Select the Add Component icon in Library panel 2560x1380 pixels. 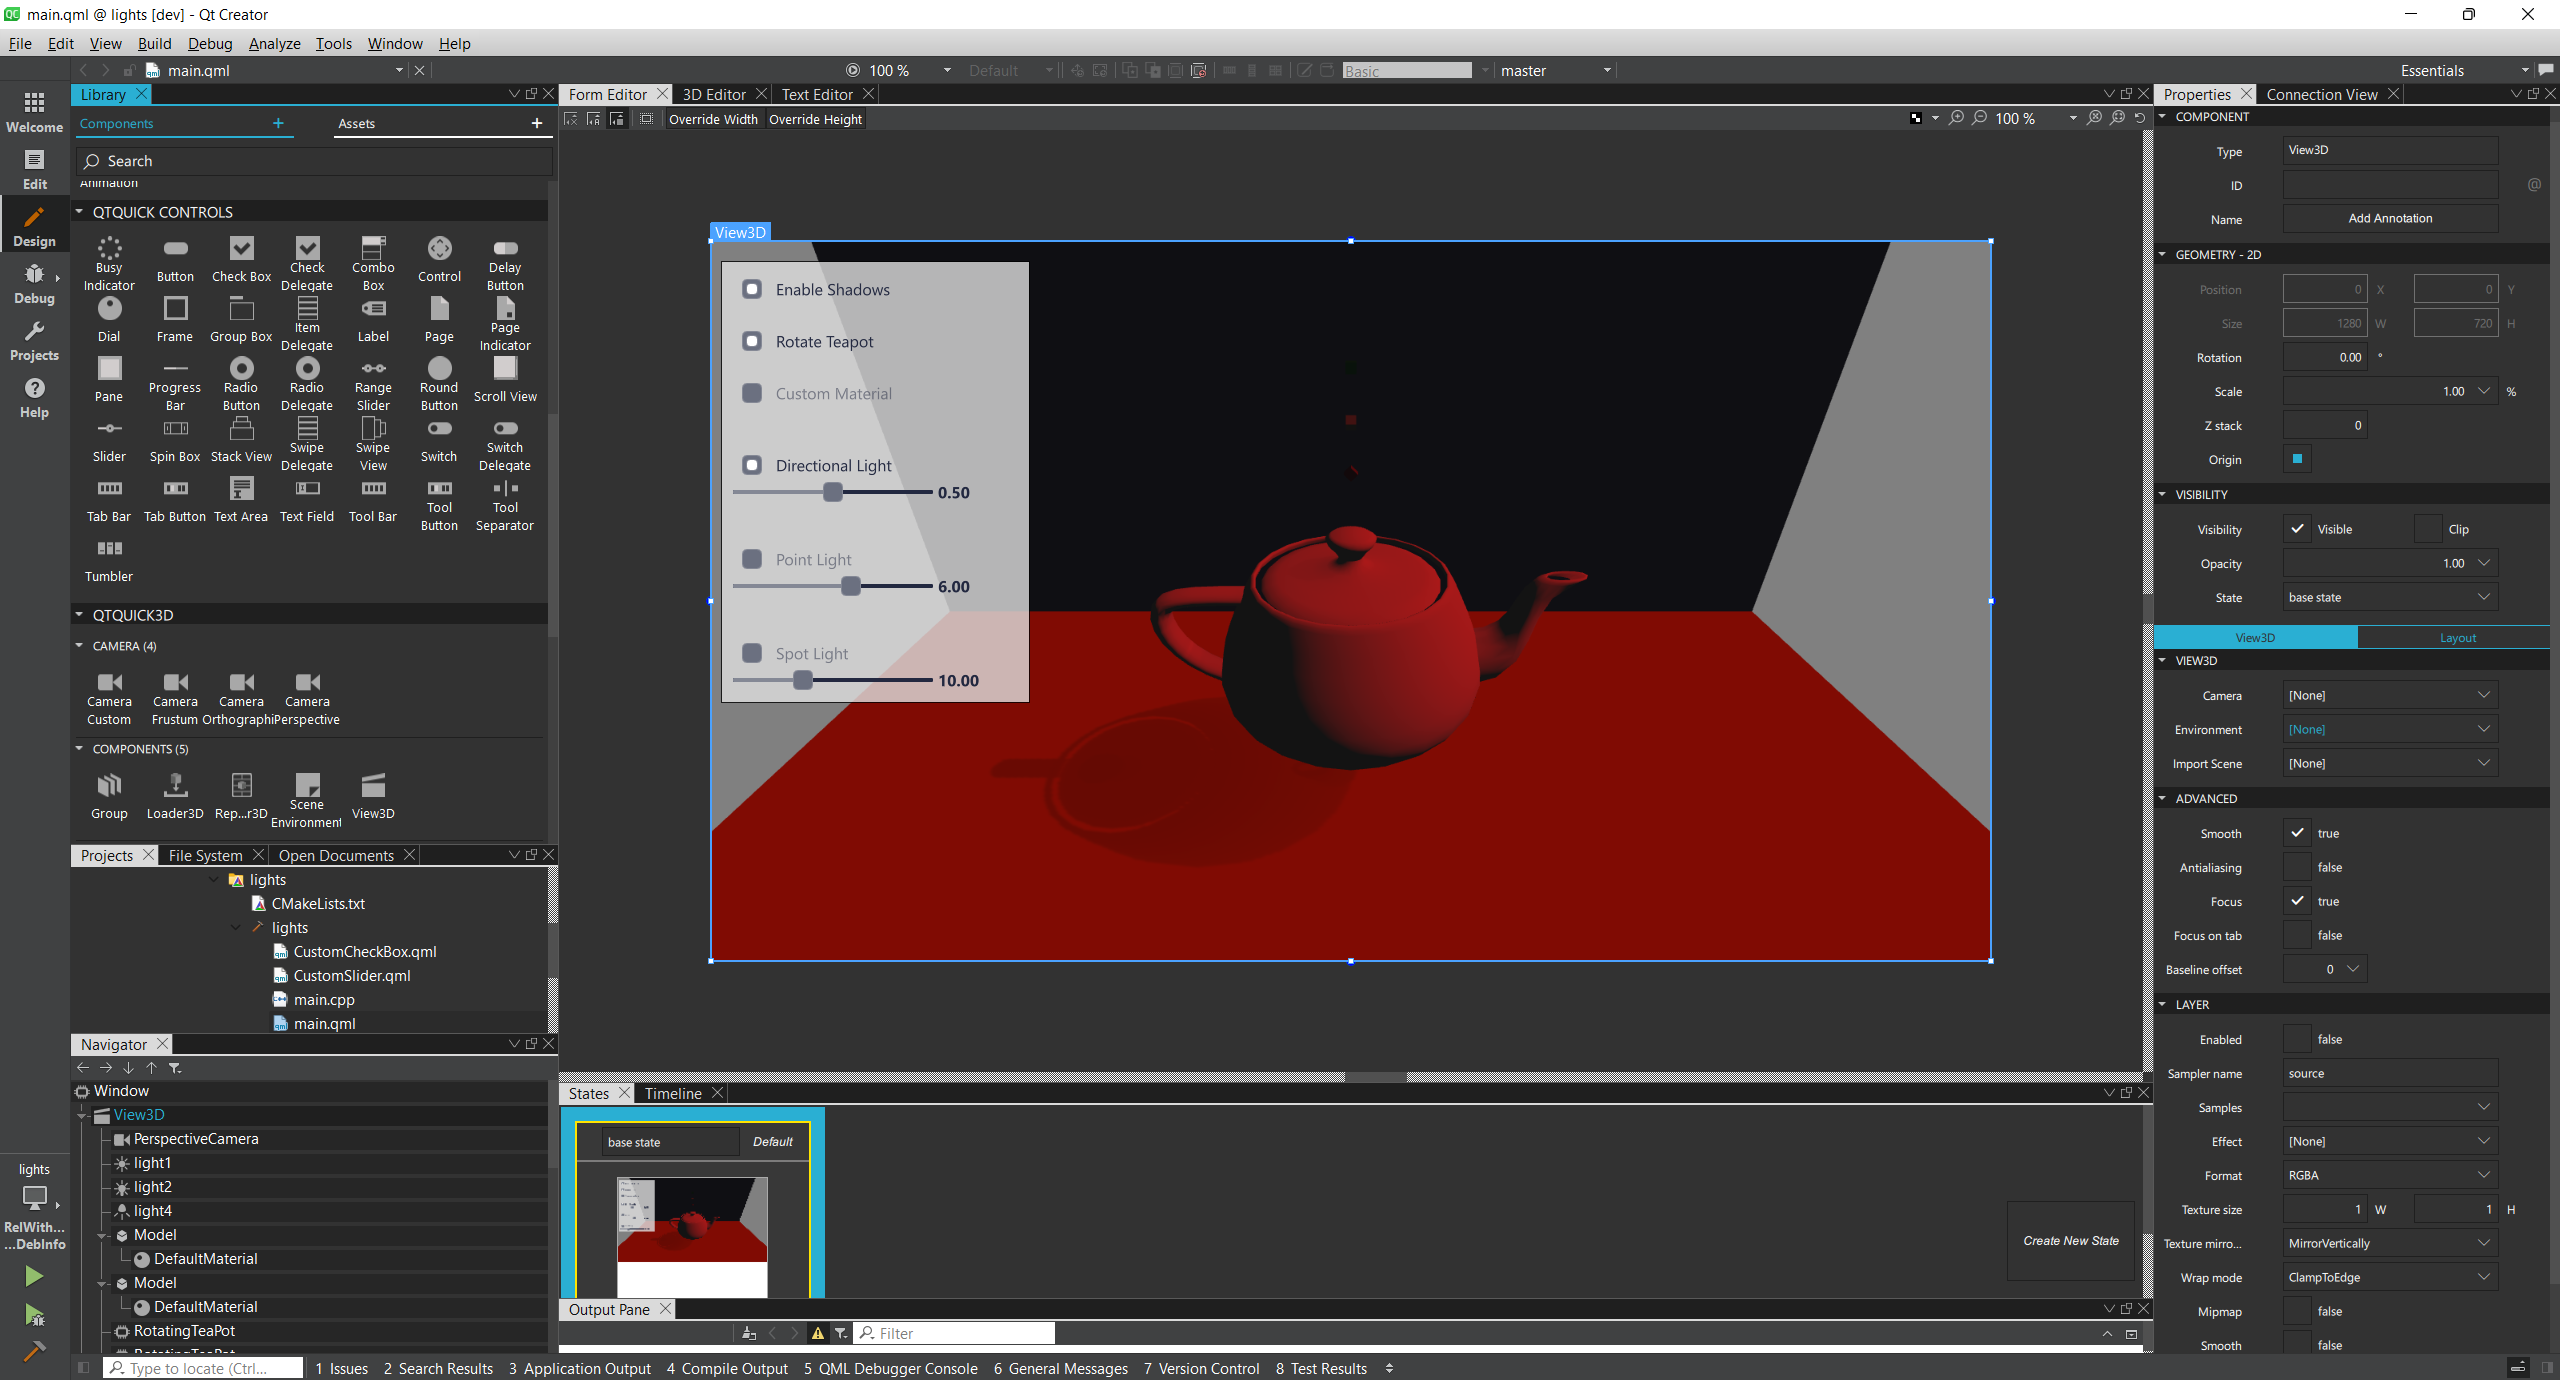pos(279,122)
